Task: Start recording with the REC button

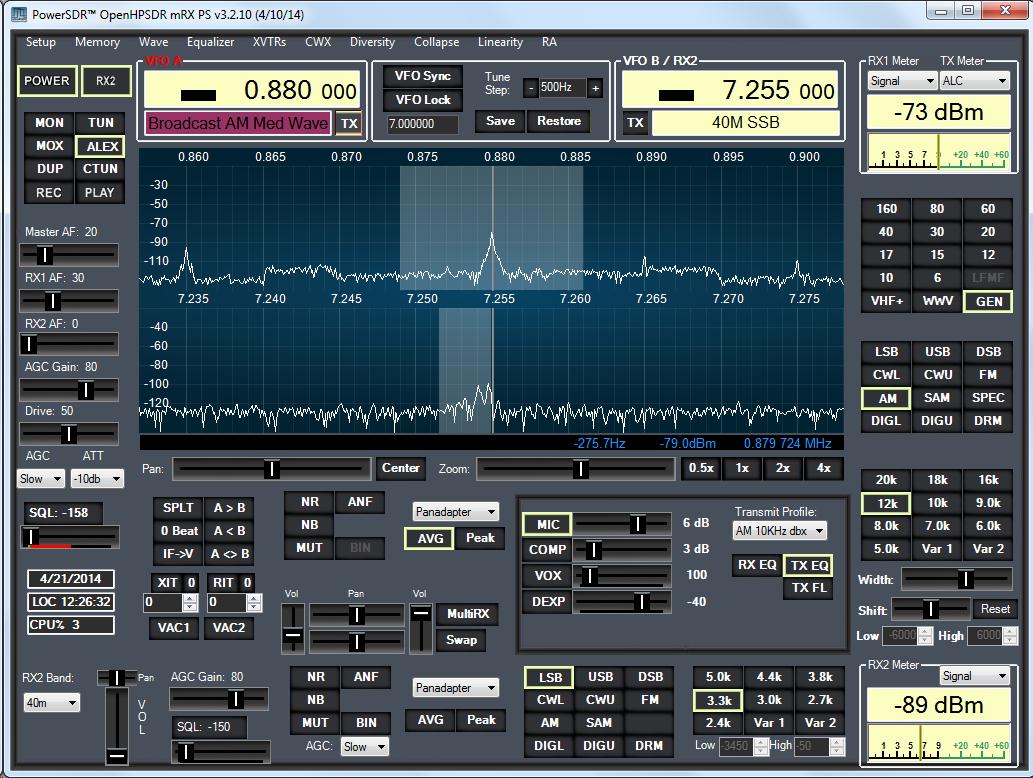Action: (49, 192)
